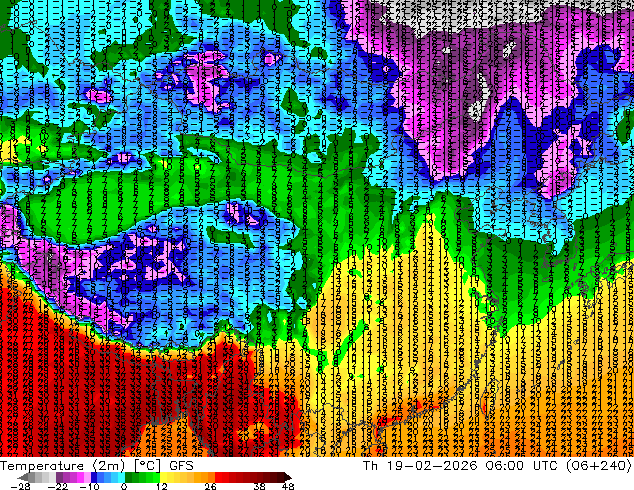The image size is (634, 490).
Task: Click the bright yellow legend swatch at 12
Action: coord(163,477)
